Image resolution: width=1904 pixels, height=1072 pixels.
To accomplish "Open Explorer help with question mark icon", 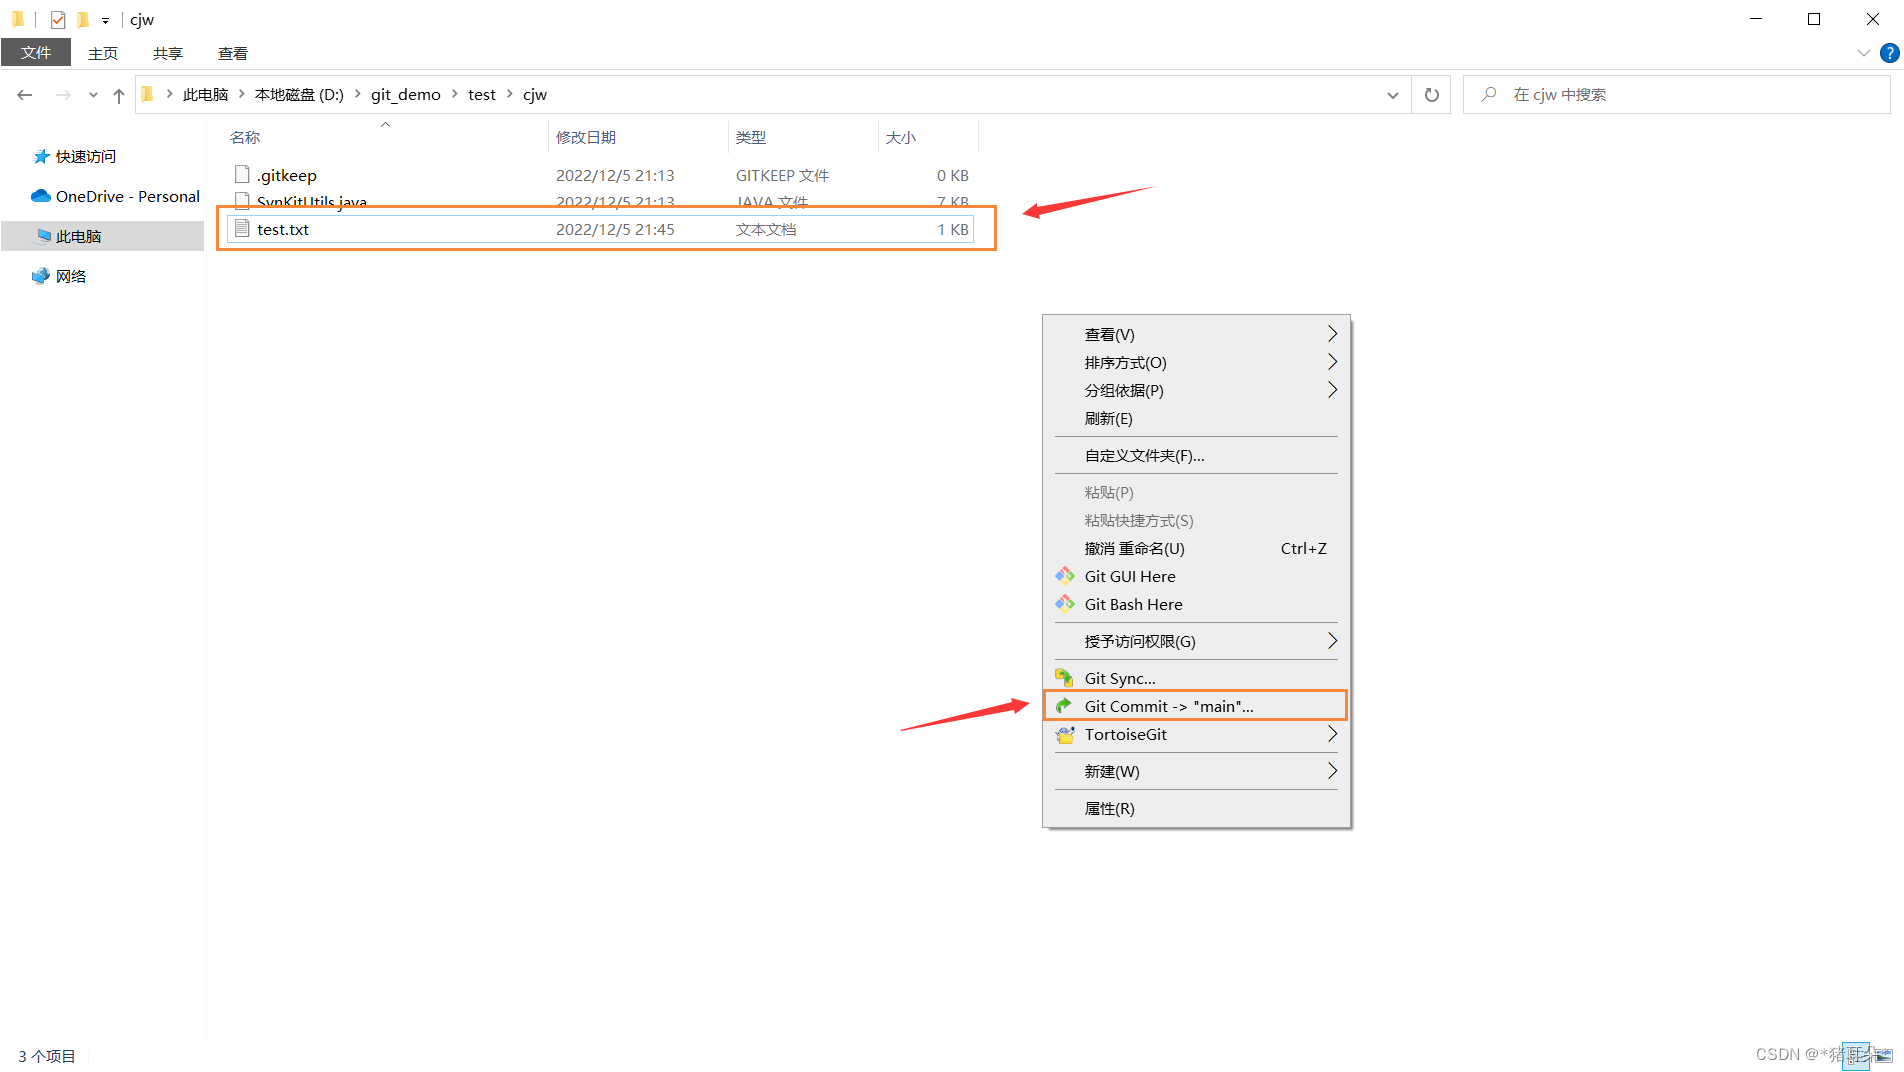I will click(x=1891, y=53).
